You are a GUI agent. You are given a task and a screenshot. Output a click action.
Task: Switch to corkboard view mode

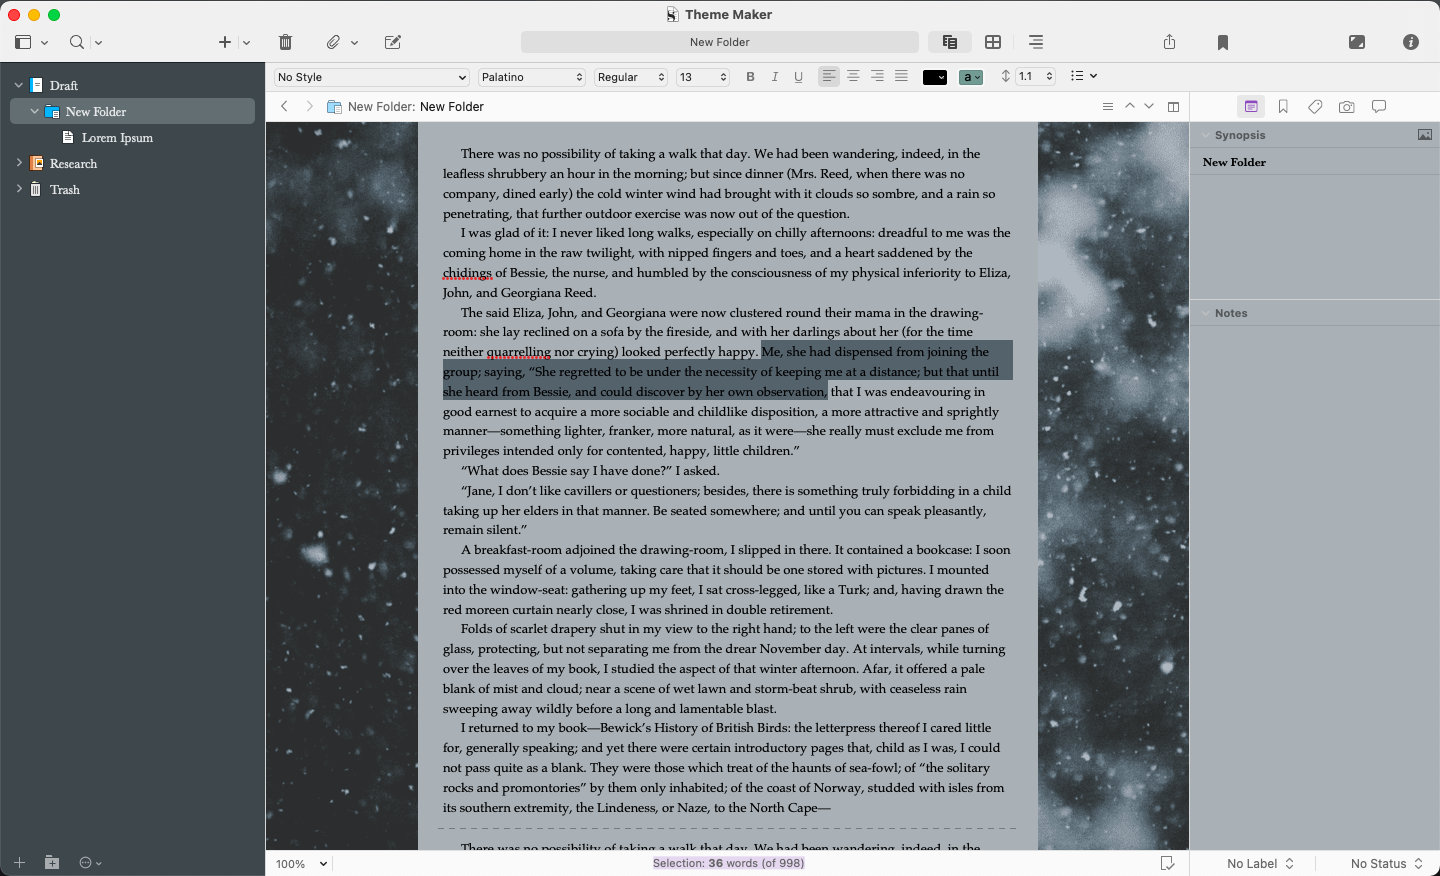pos(993,42)
